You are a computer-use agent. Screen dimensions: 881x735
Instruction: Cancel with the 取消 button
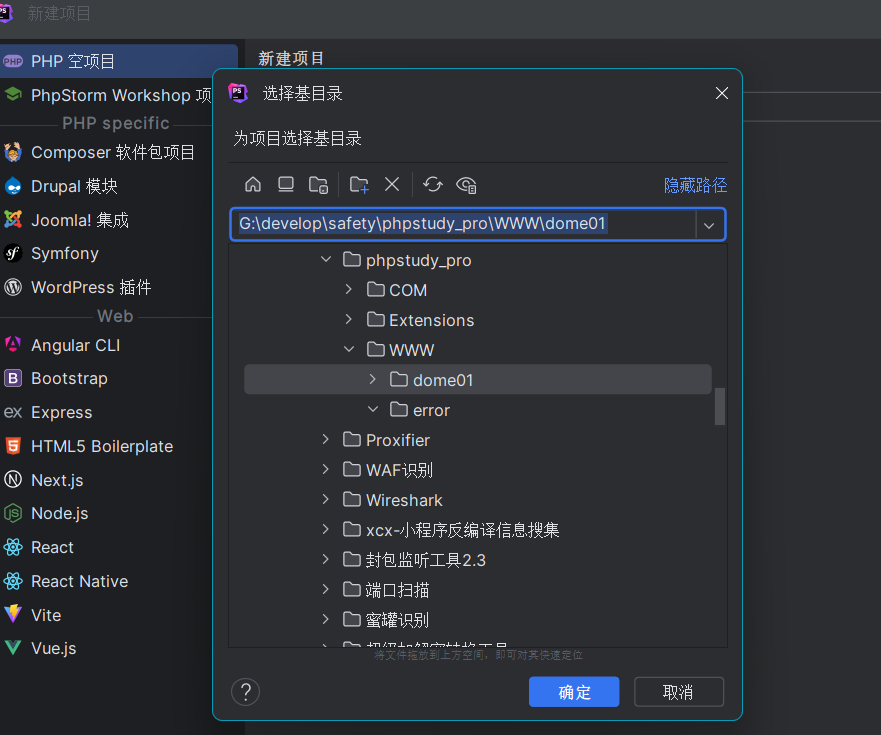[679, 692]
